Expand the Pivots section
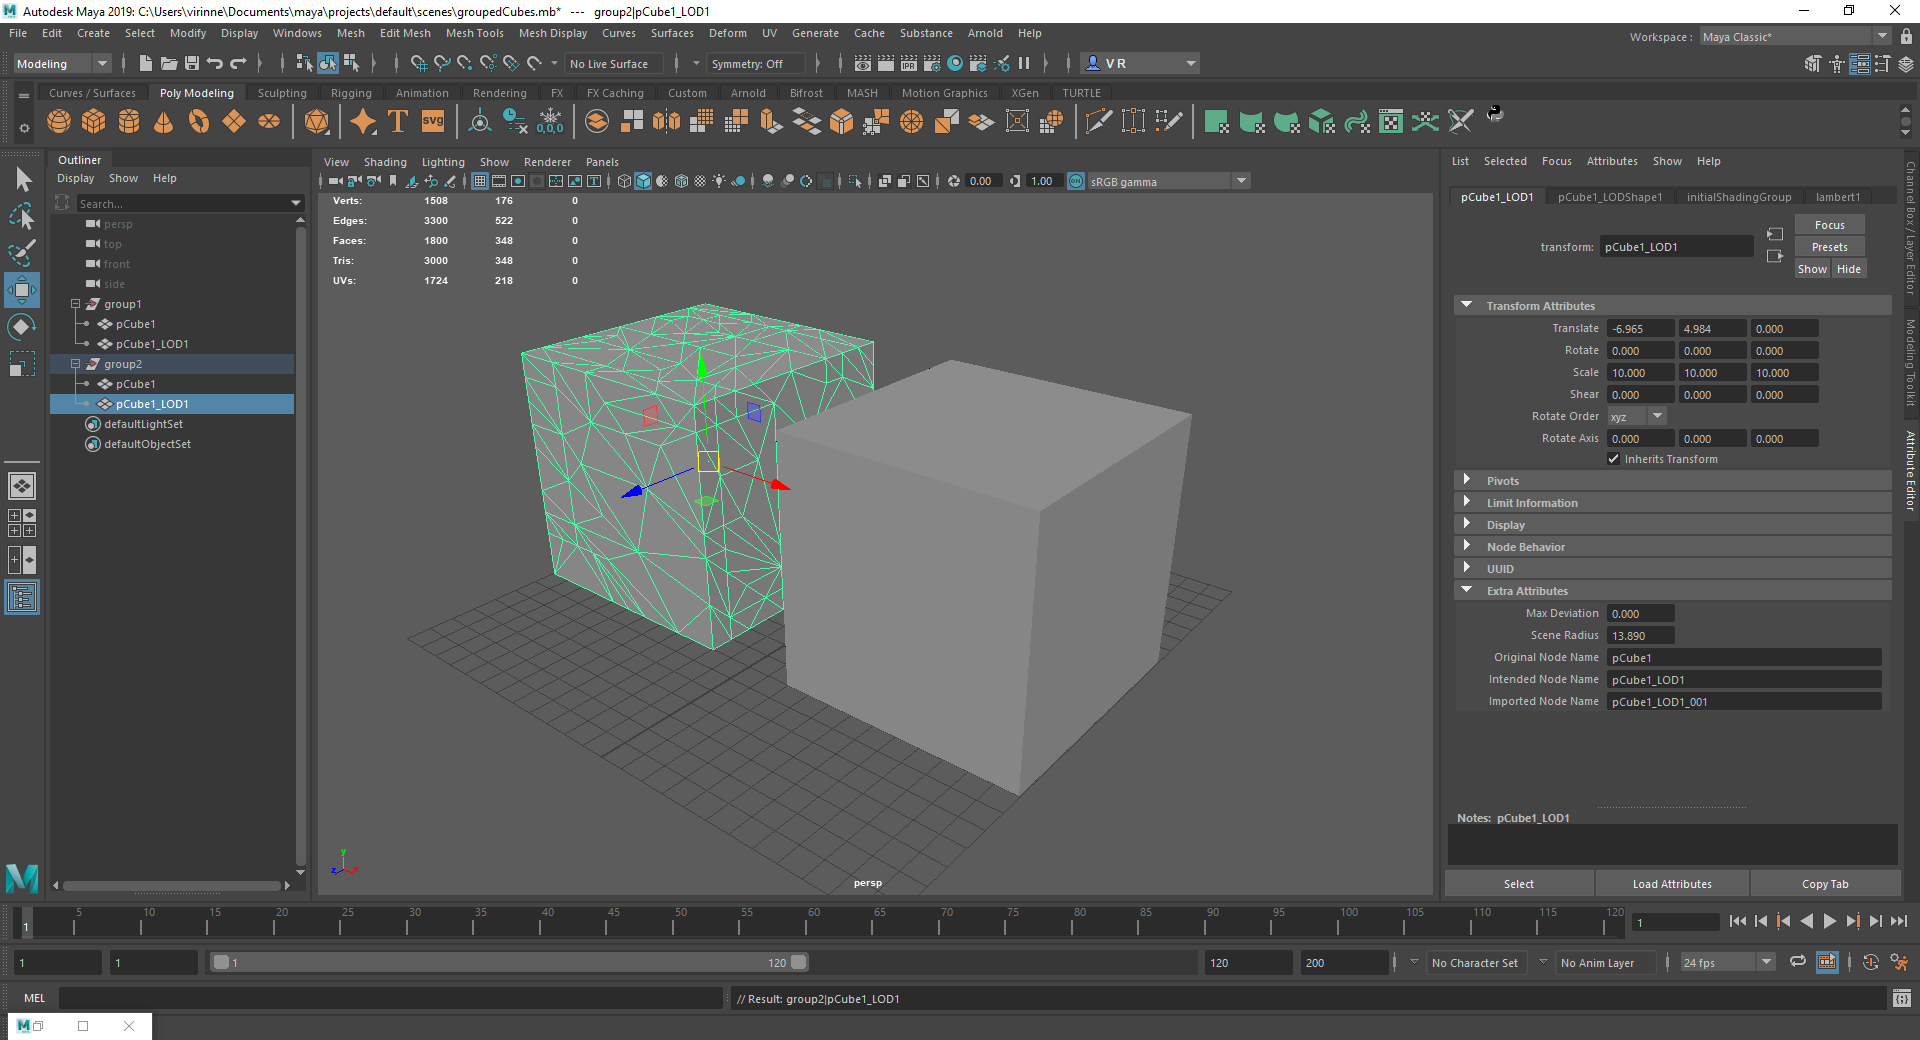1920x1040 pixels. coord(1502,481)
